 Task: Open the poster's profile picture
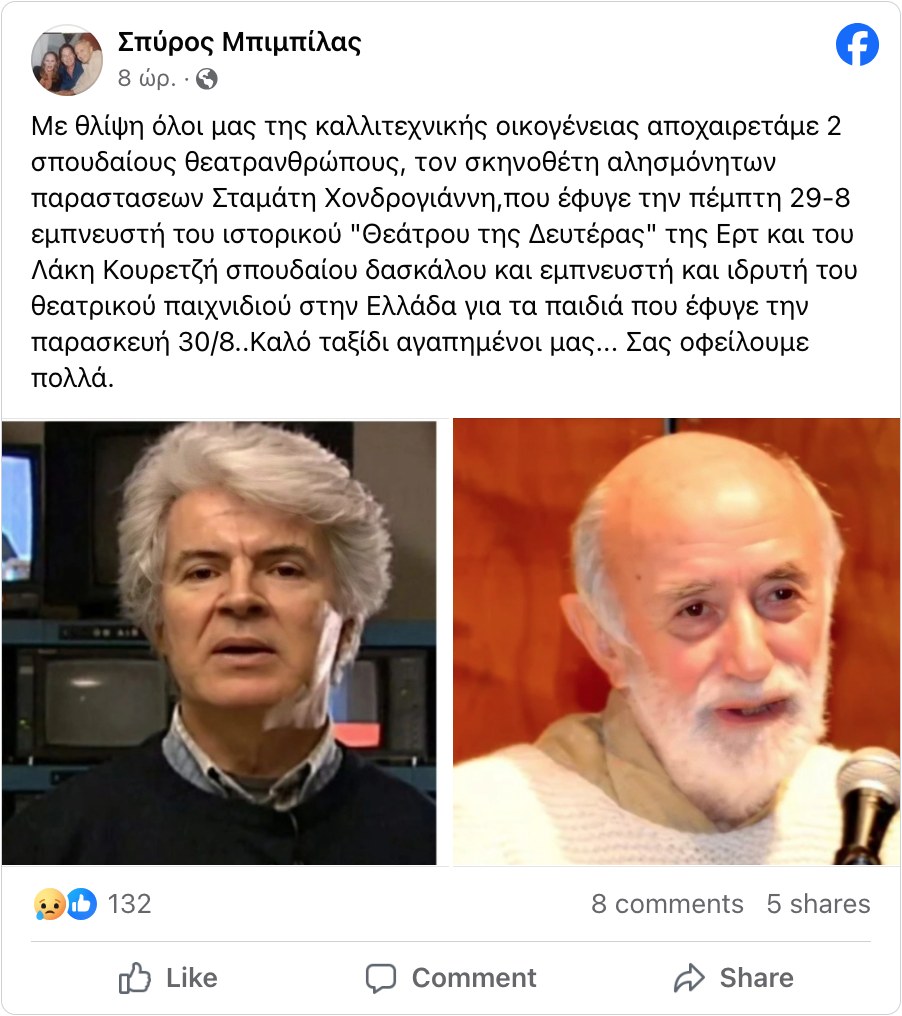67,60
